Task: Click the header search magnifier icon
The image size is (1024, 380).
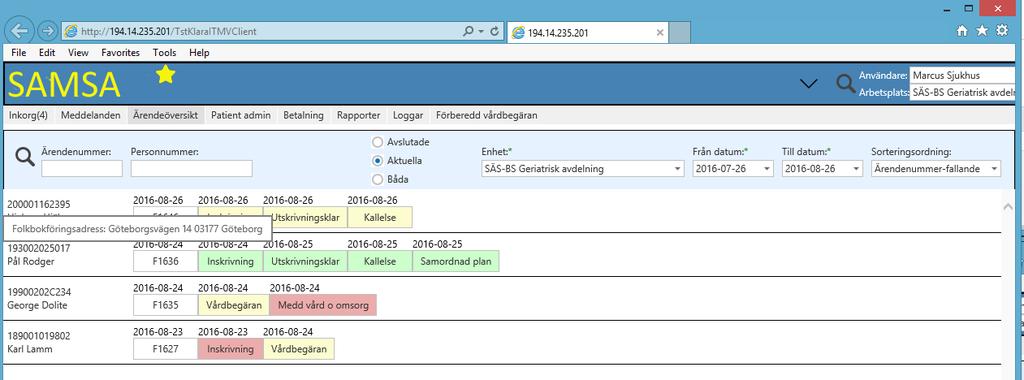Action: click(x=846, y=84)
